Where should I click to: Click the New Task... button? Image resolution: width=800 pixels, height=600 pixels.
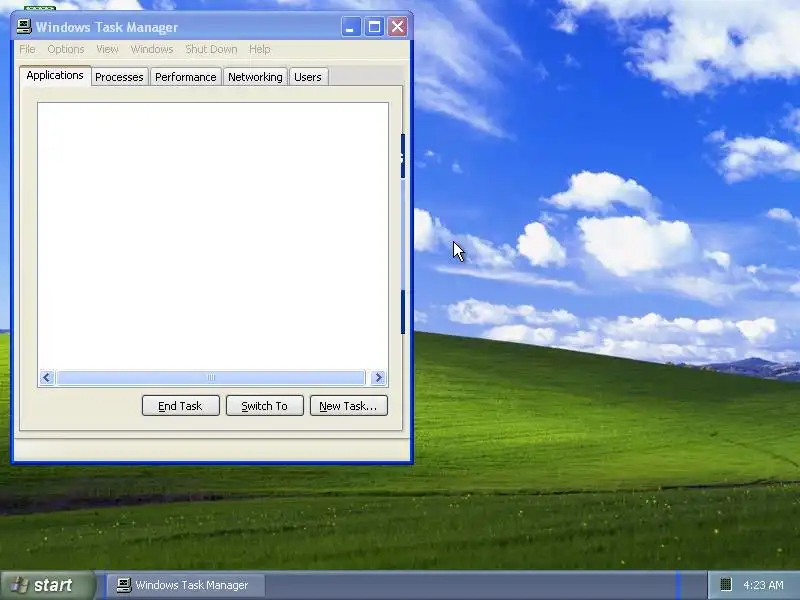tap(348, 406)
